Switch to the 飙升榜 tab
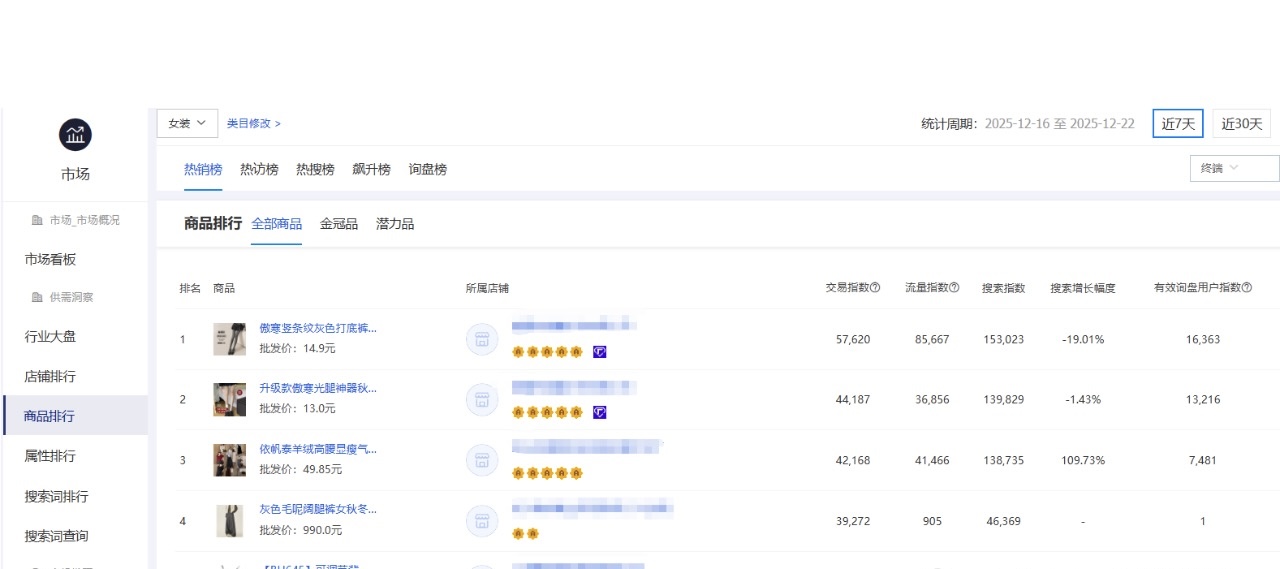This screenshot has height=569, width=1280. click(x=371, y=170)
